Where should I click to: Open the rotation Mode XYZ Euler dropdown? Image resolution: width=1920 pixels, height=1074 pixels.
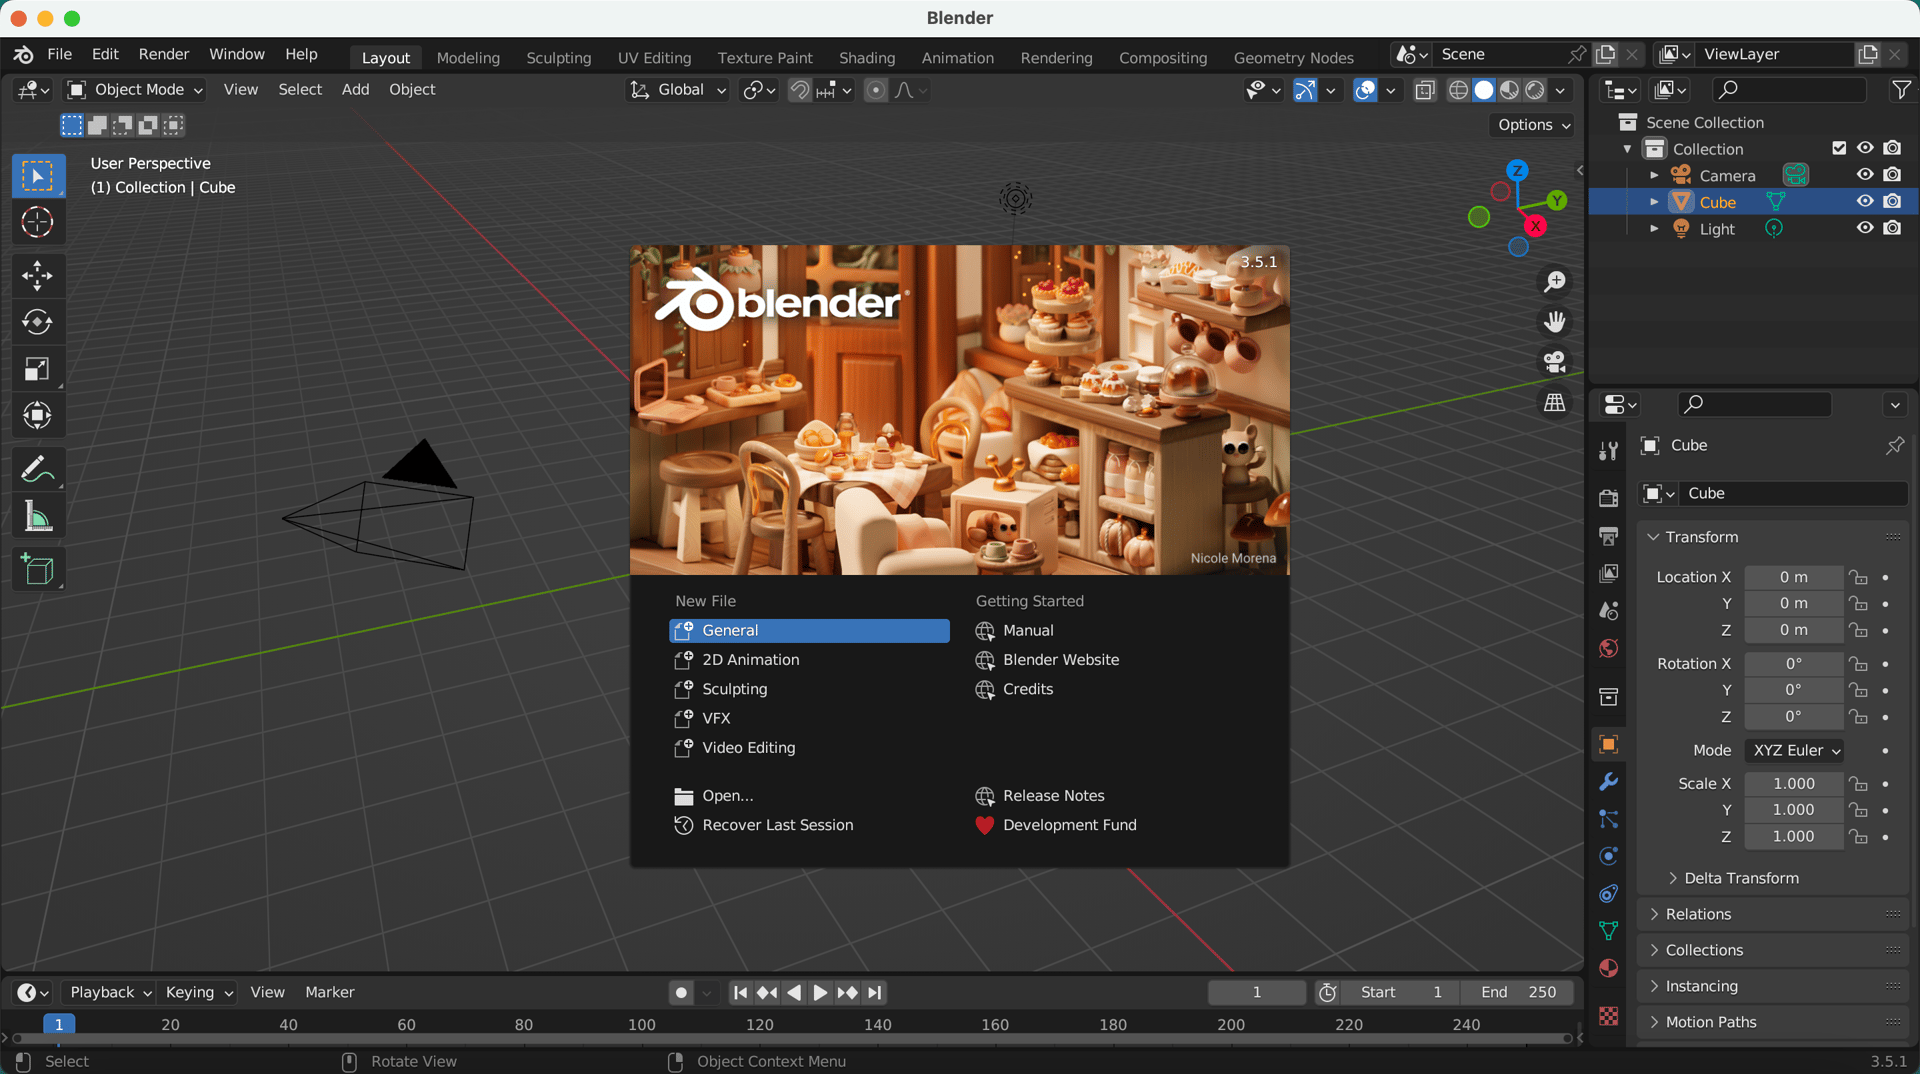pyautogui.click(x=1796, y=750)
